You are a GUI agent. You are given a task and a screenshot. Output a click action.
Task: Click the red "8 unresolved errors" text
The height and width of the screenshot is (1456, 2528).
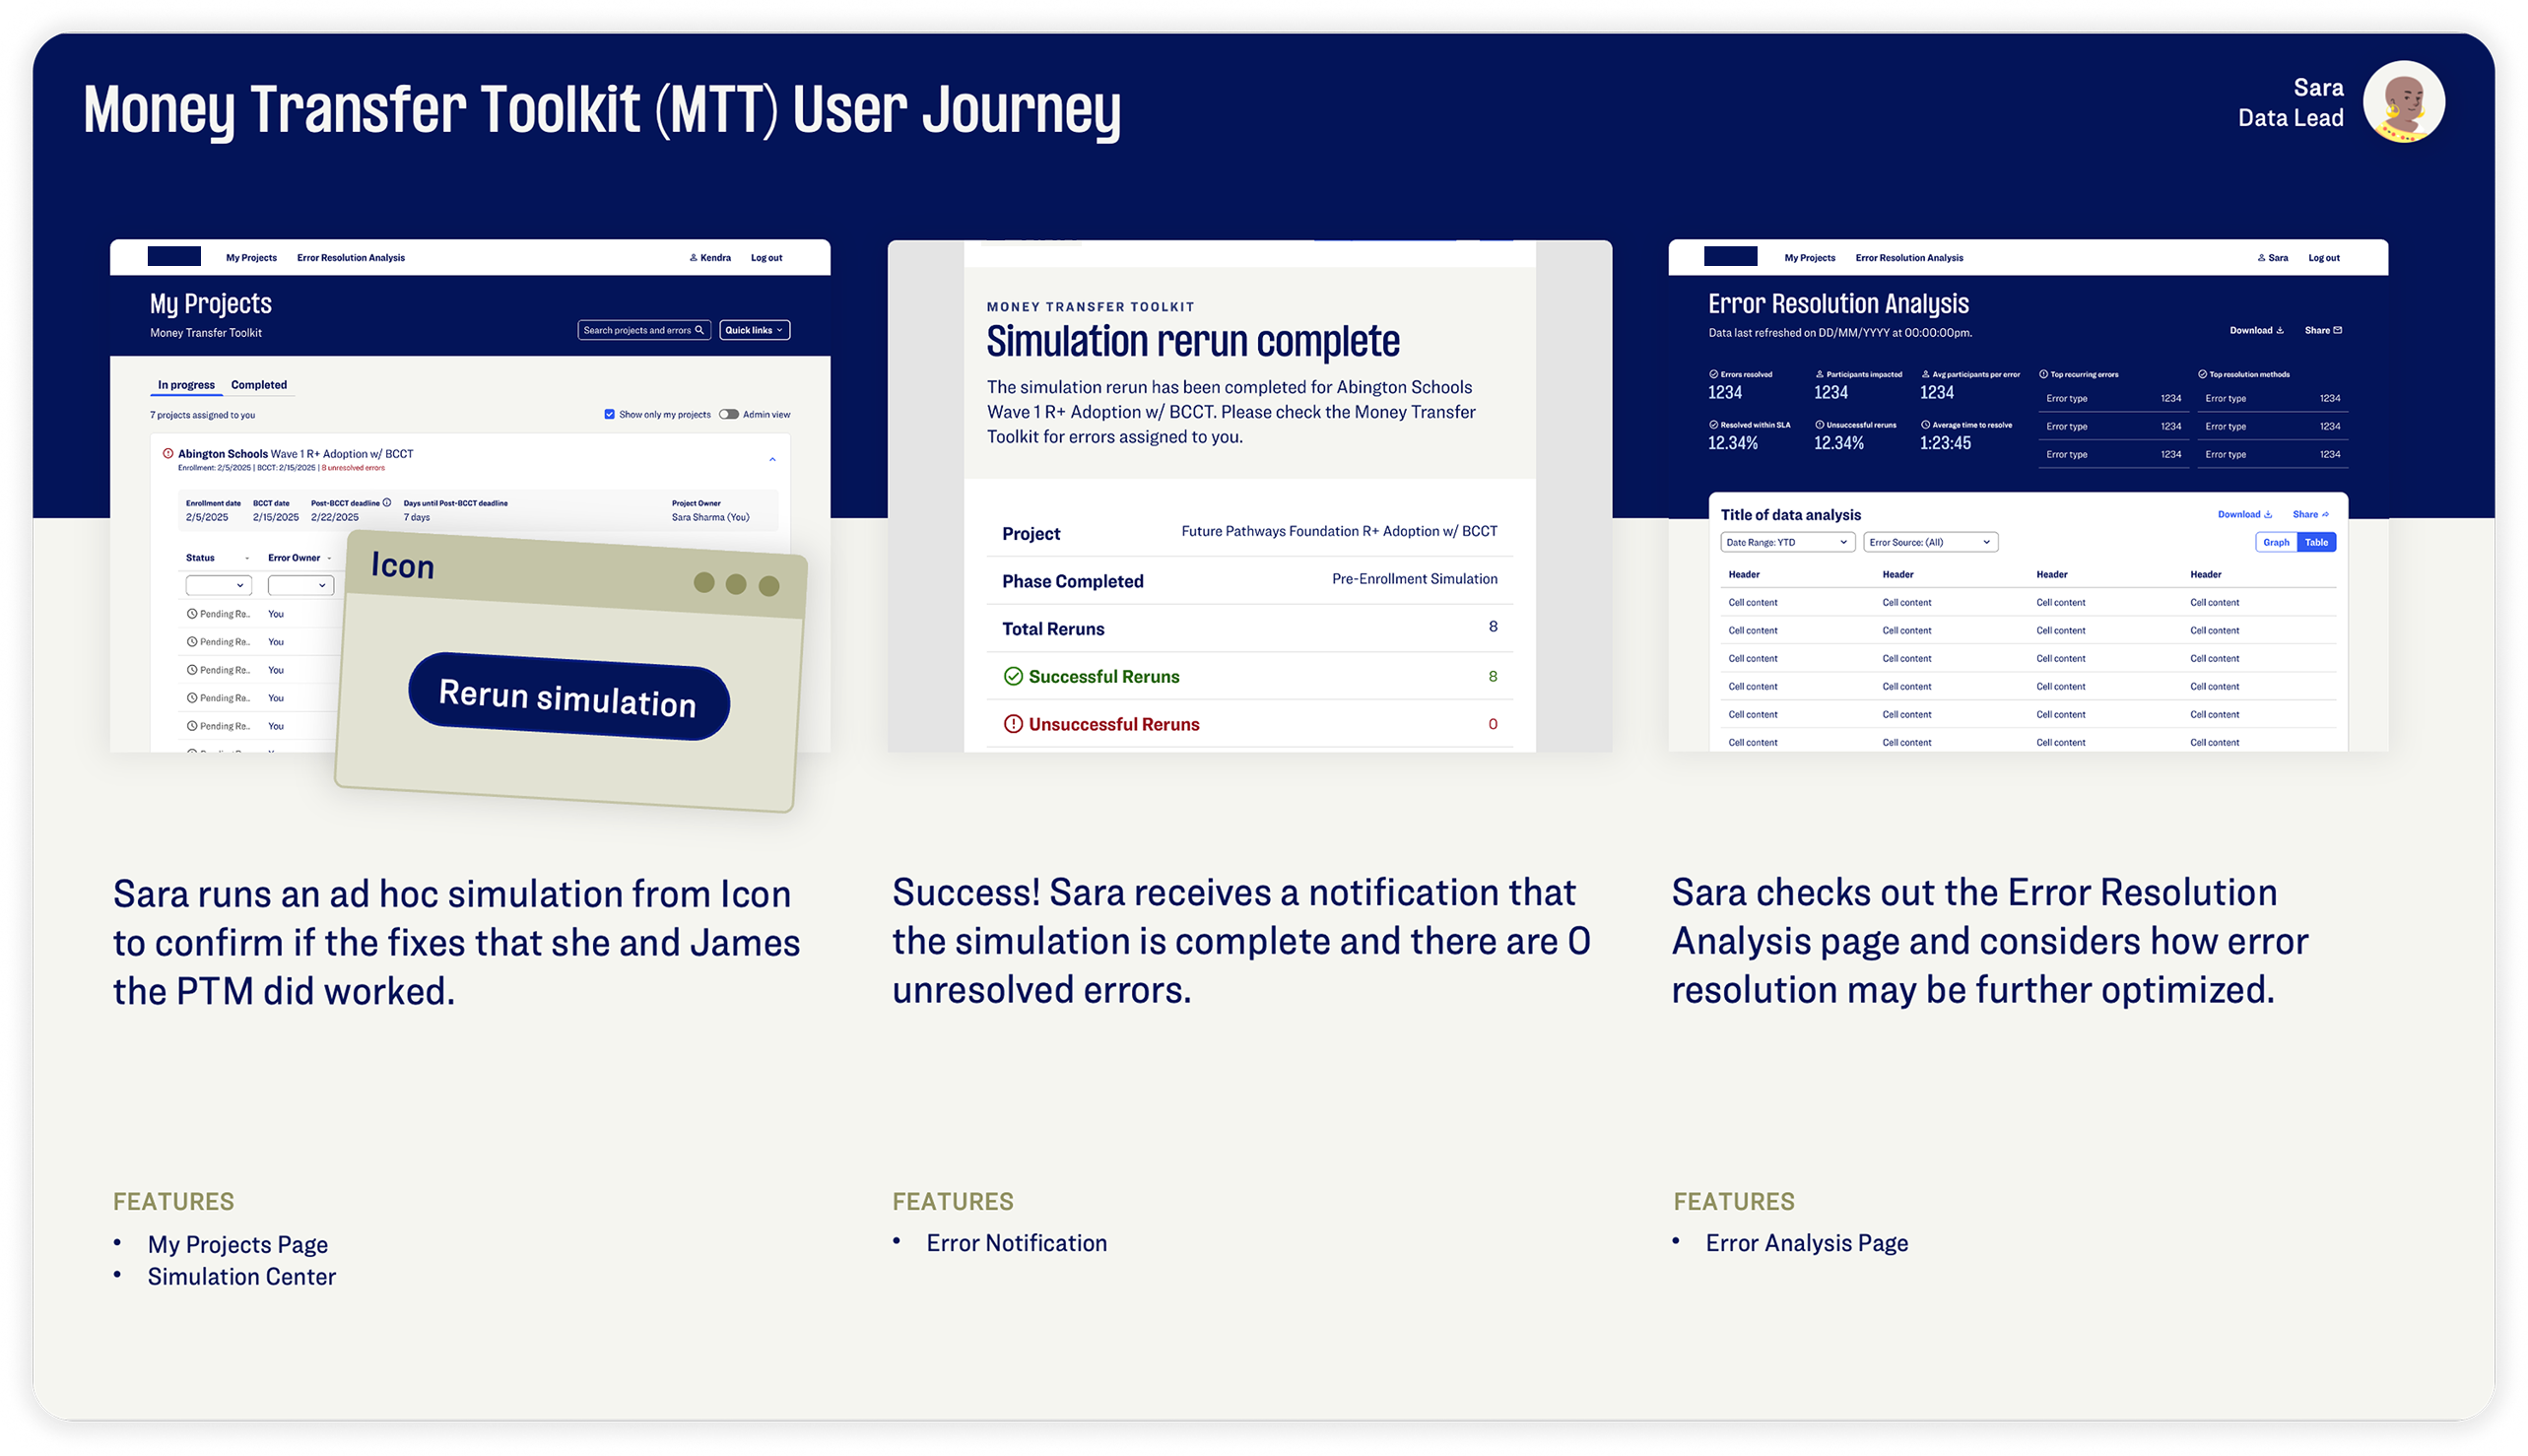(x=353, y=468)
